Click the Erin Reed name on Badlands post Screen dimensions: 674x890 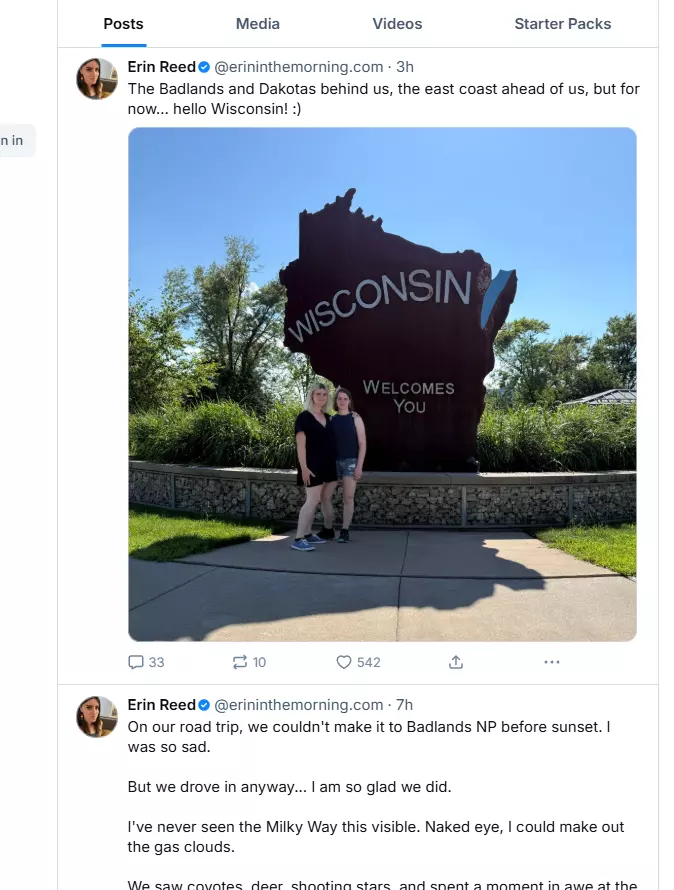coord(161,705)
